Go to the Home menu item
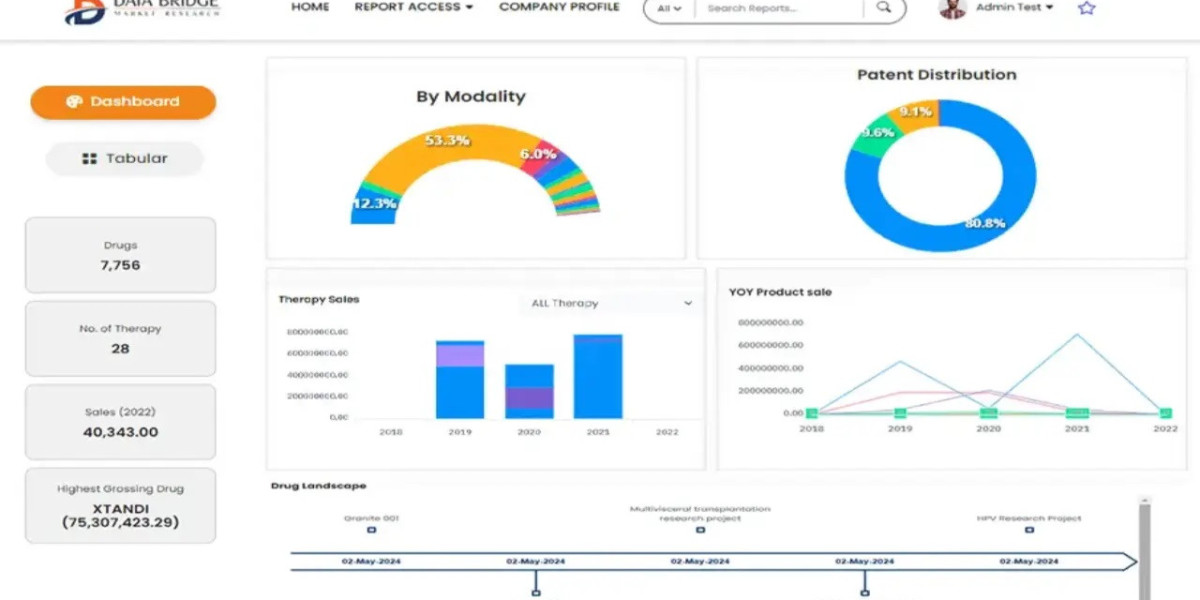Image resolution: width=1200 pixels, height=600 pixels. [x=310, y=7]
